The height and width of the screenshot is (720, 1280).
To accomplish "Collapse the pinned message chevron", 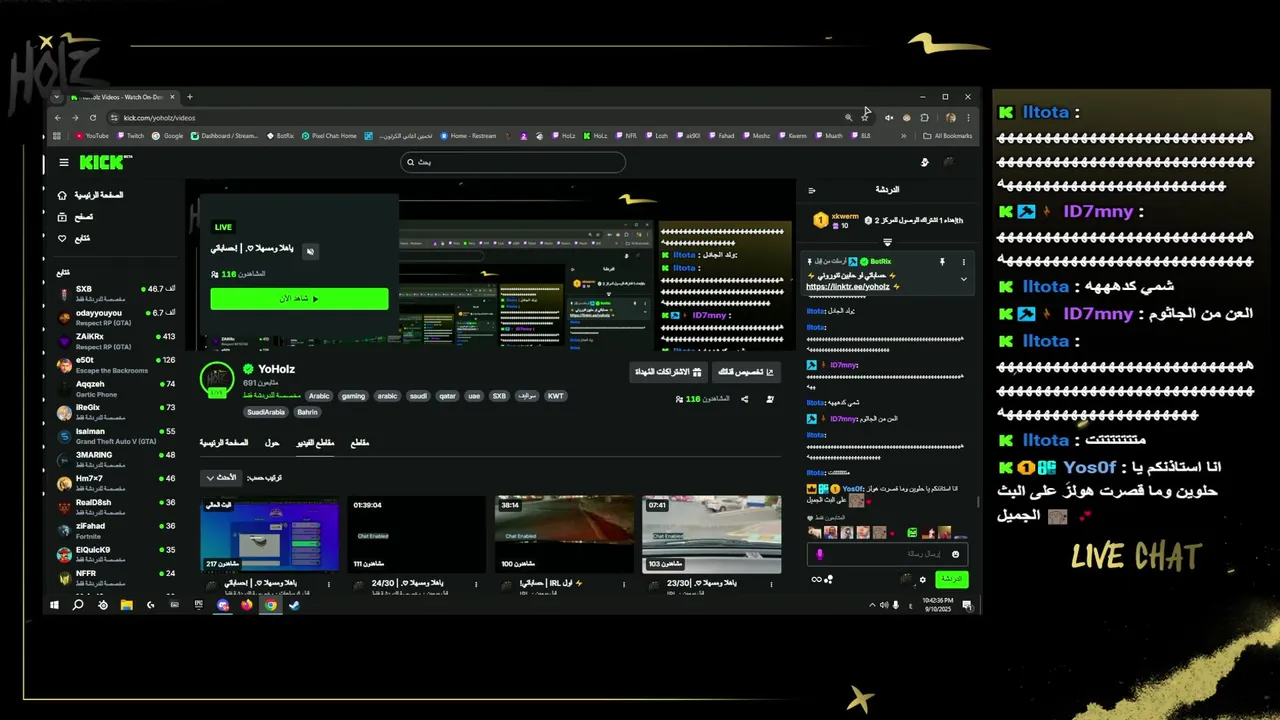I will [x=964, y=279].
